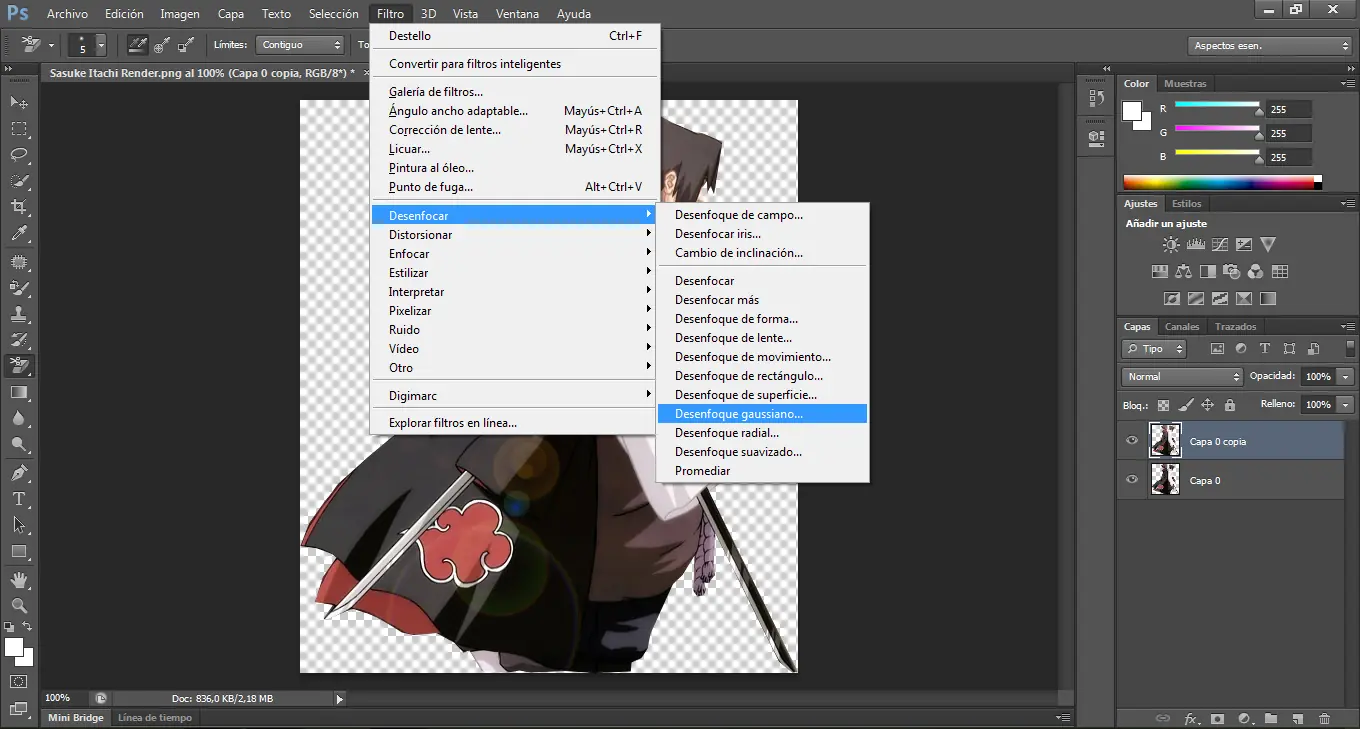Screen dimensions: 1360x729
Task: Pick a color from the spectrum ramp
Action: [1222, 182]
